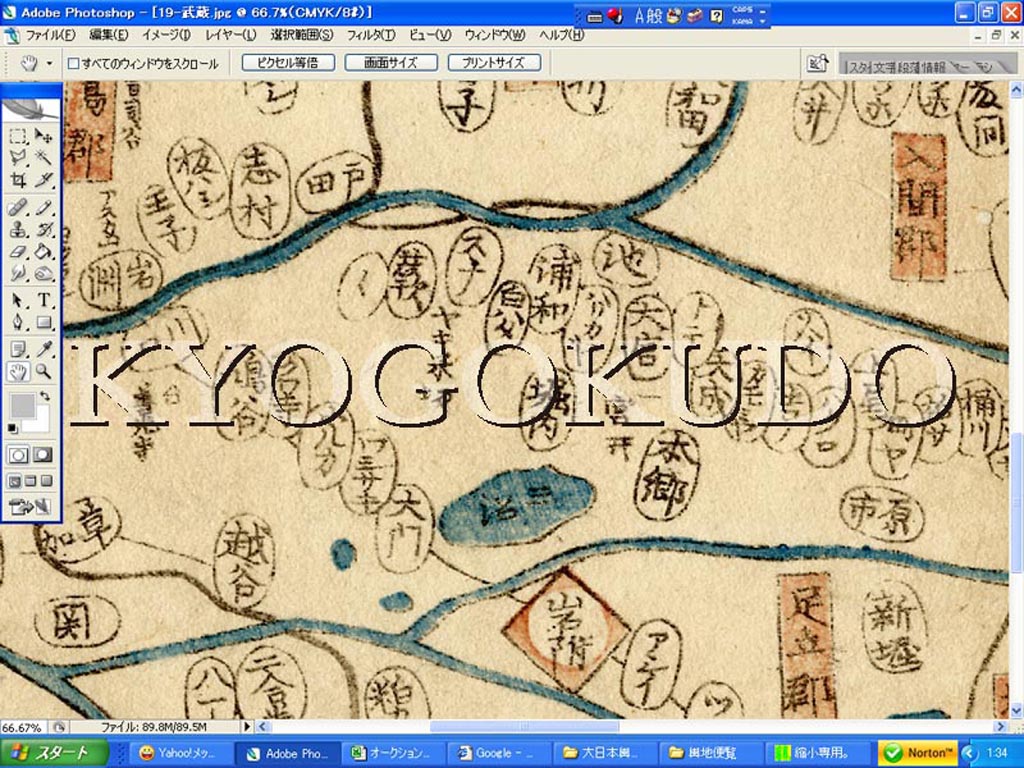Pick the Path Selection arrow tool
This screenshot has width=1024, height=768.
pyautogui.click(x=18, y=300)
